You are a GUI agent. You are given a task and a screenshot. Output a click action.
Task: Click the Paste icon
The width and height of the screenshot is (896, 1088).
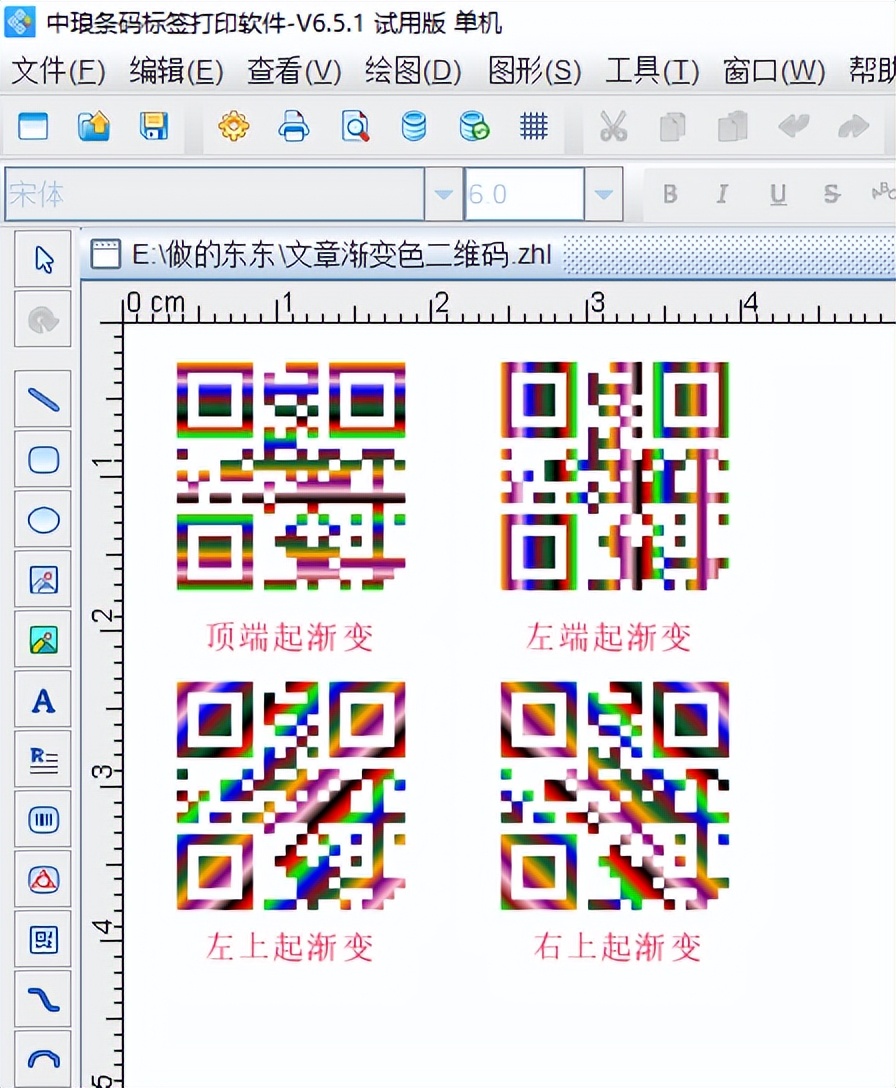pos(732,126)
